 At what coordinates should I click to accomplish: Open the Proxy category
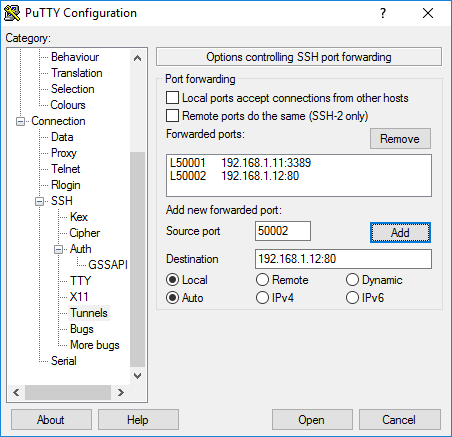(x=64, y=153)
